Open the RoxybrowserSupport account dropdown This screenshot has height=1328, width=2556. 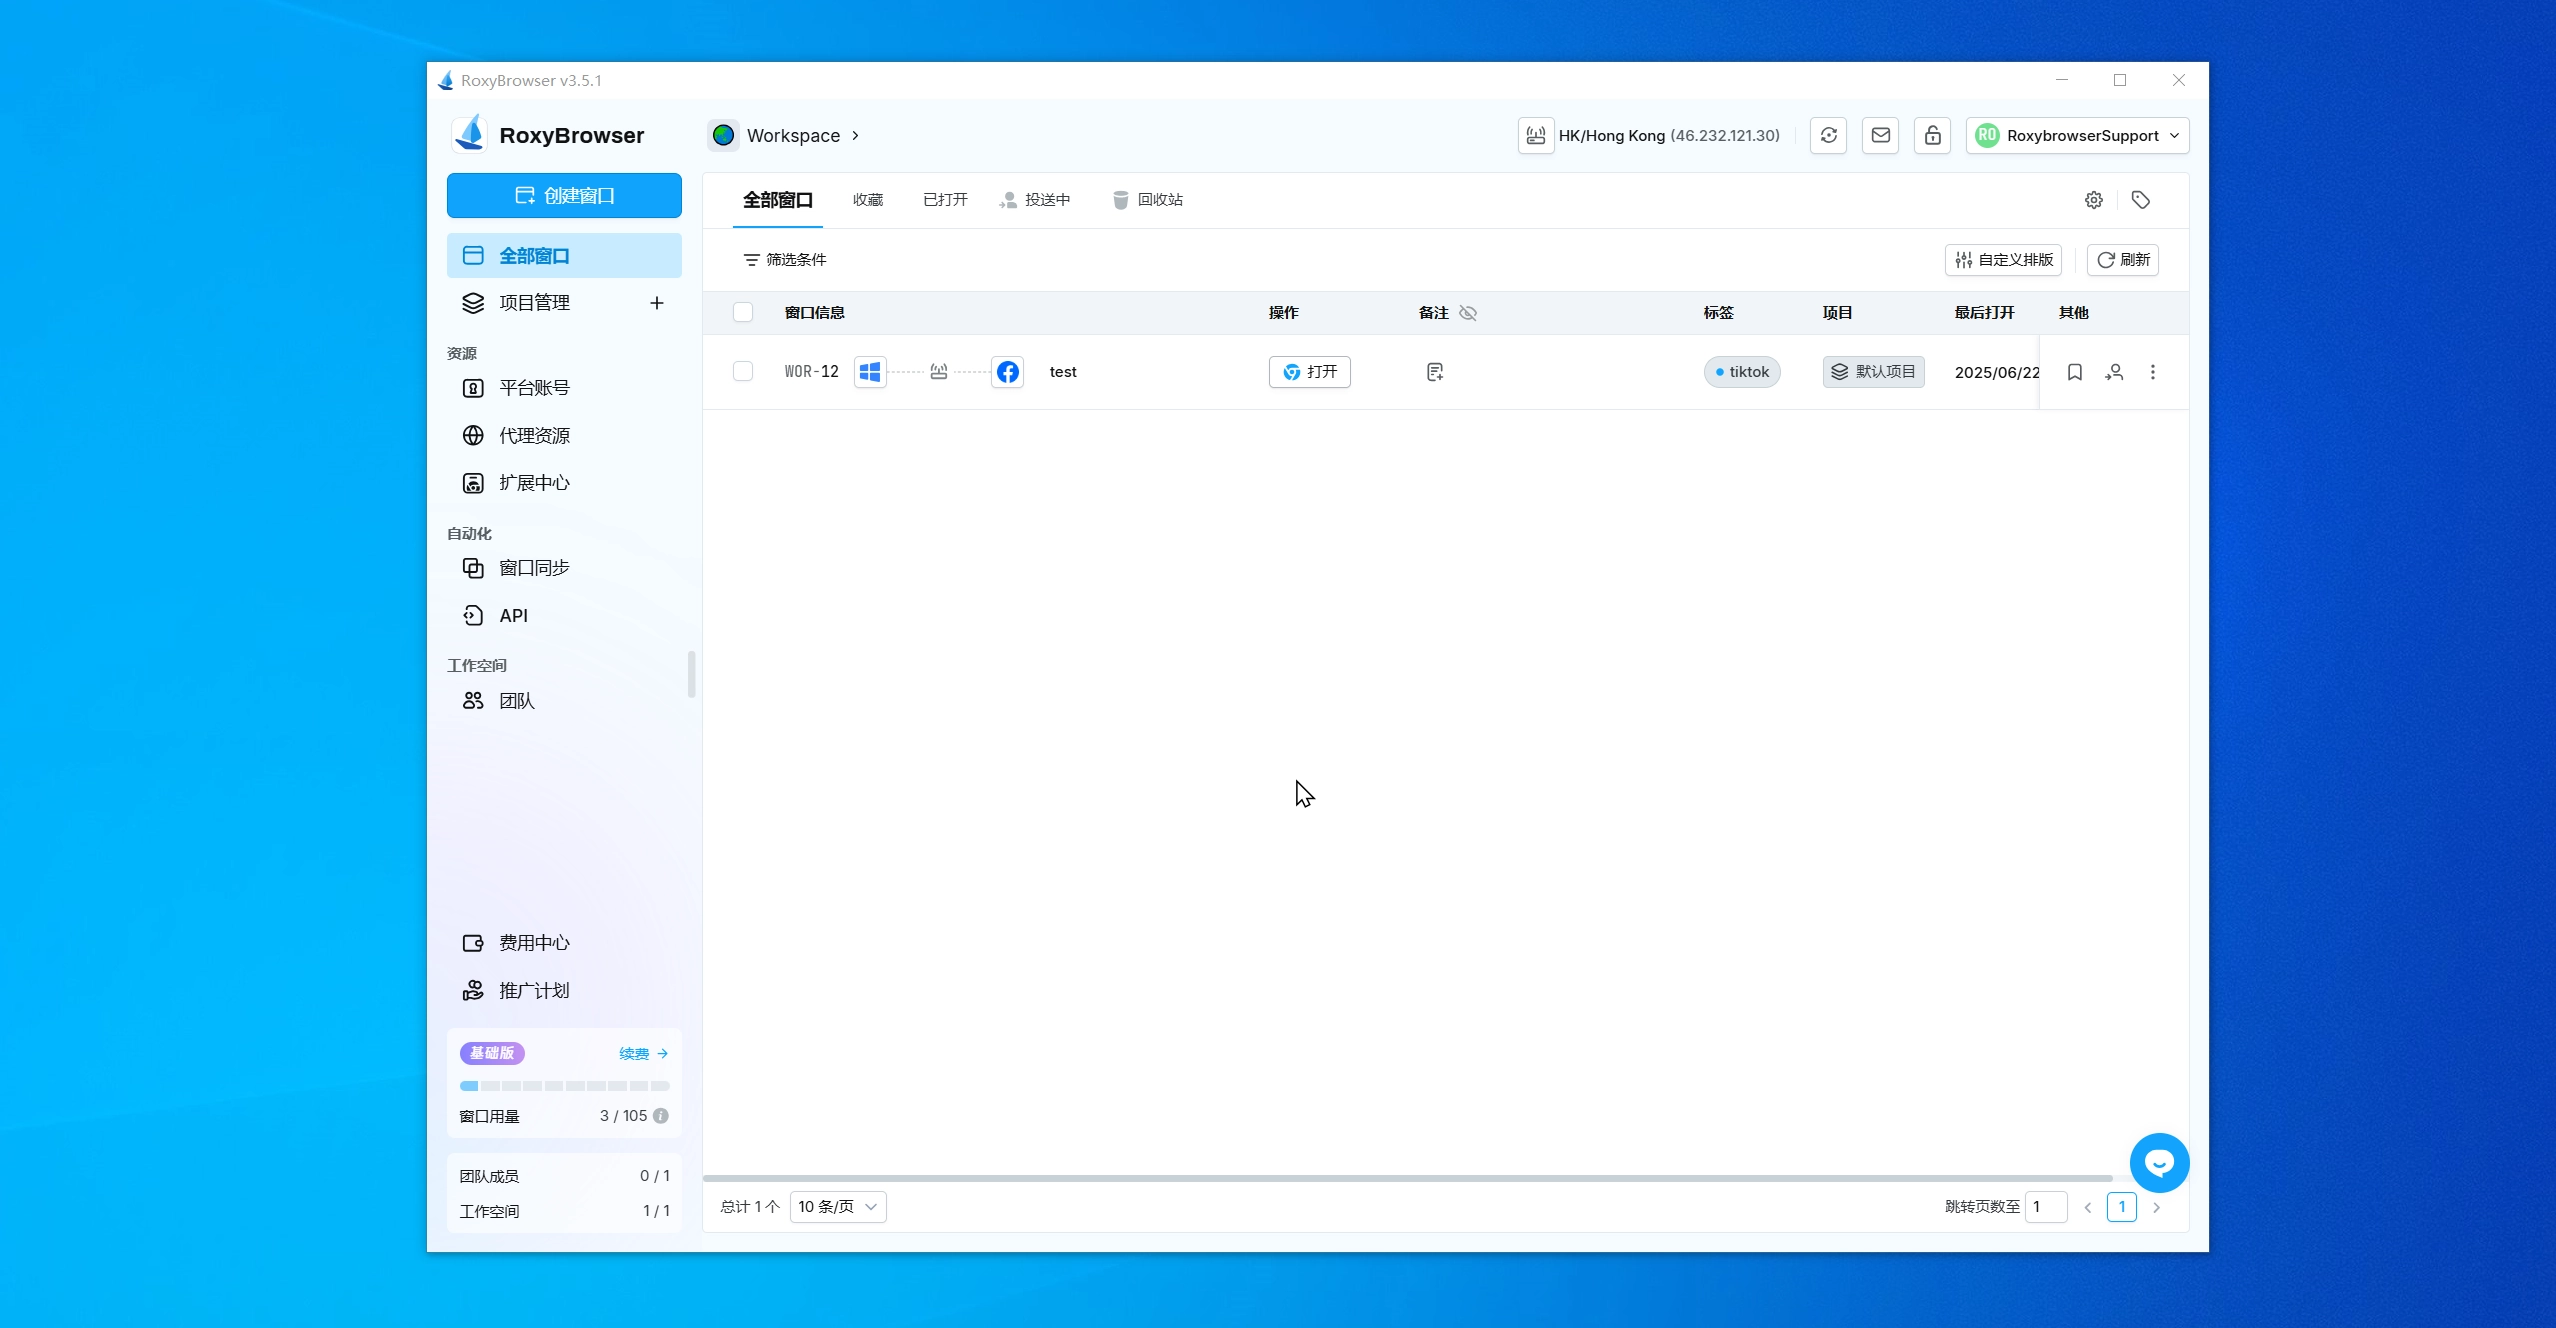tap(2078, 136)
